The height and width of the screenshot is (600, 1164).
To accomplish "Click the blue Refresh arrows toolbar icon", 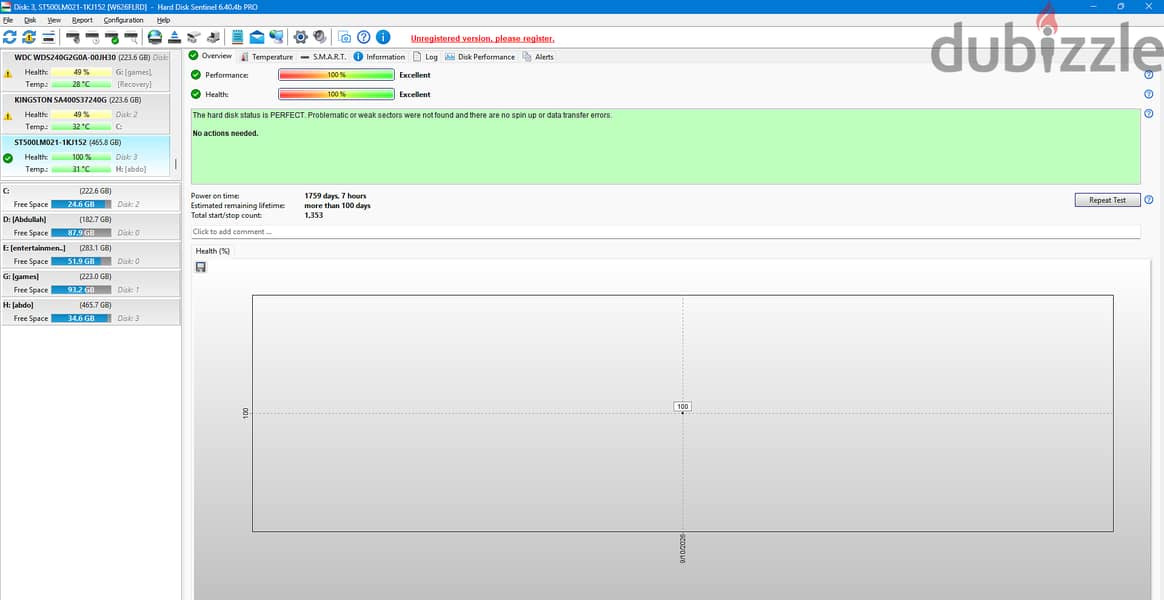I will click(10, 36).
